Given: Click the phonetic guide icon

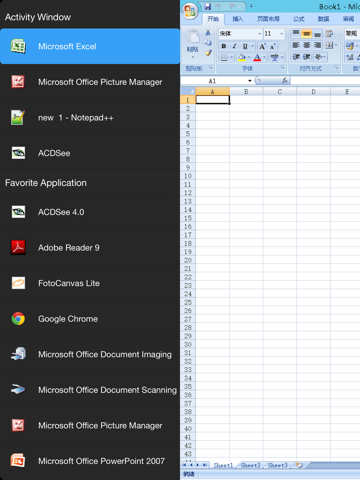Looking at the screenshot, I should pos(275,58).
